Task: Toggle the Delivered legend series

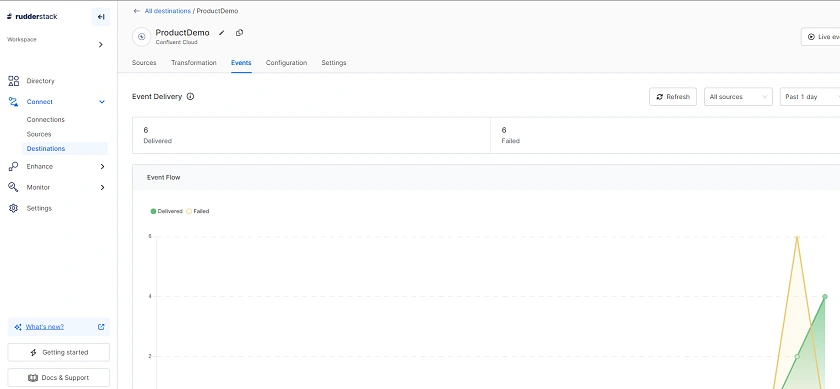Action: pos(167,211)
